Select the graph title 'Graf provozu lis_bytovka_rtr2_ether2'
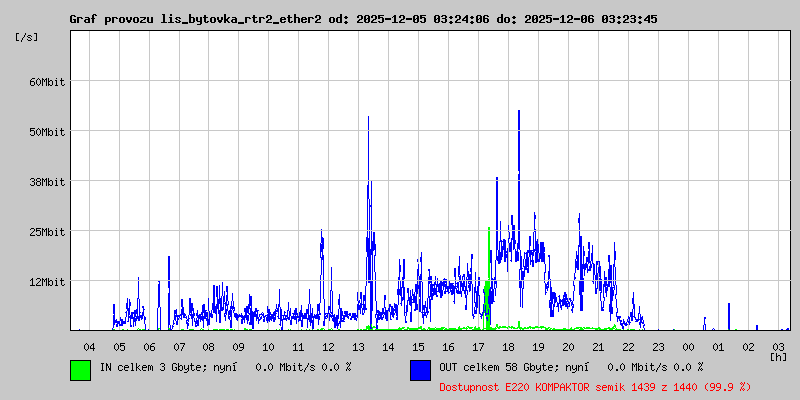This screenshot has width=800, height=400. pos(195,19)
